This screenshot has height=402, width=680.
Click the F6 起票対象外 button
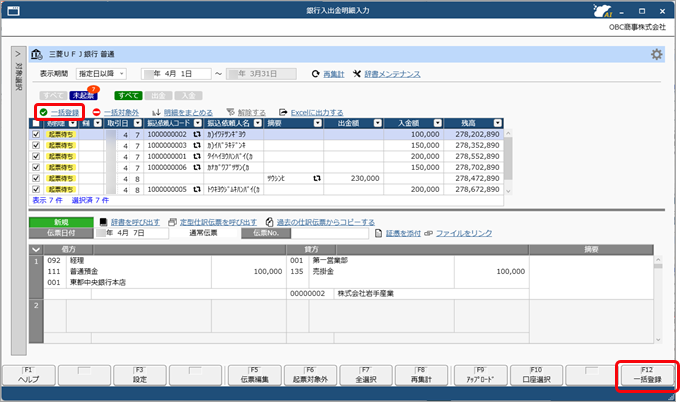310,375
